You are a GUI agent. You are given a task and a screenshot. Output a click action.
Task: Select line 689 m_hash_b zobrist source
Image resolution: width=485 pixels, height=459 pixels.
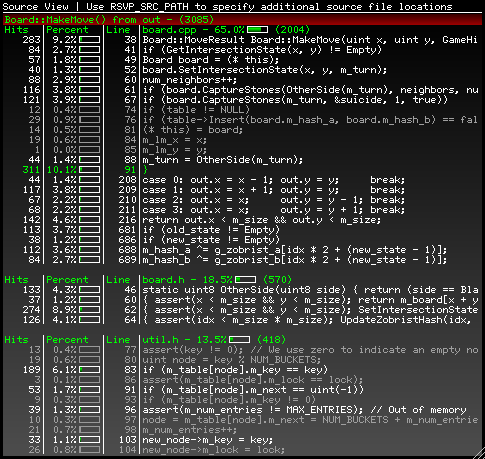point(295,260)
